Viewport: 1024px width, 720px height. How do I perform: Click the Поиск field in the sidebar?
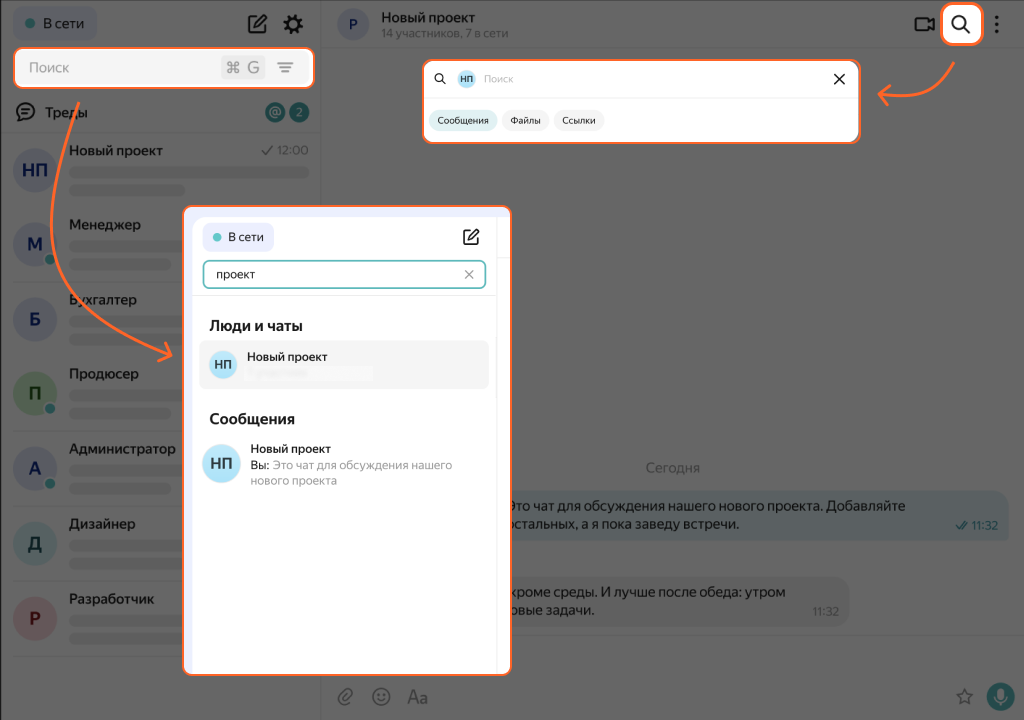120,68
